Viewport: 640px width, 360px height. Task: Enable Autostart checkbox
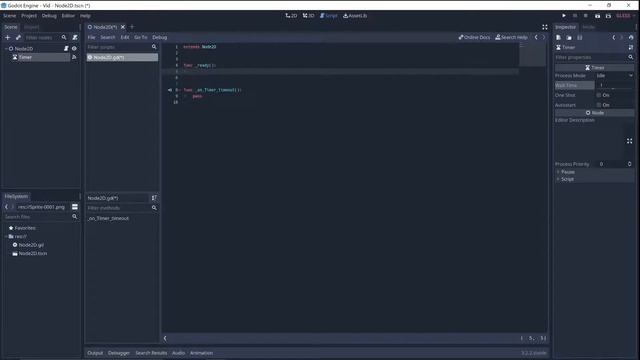tap(599, 105)
